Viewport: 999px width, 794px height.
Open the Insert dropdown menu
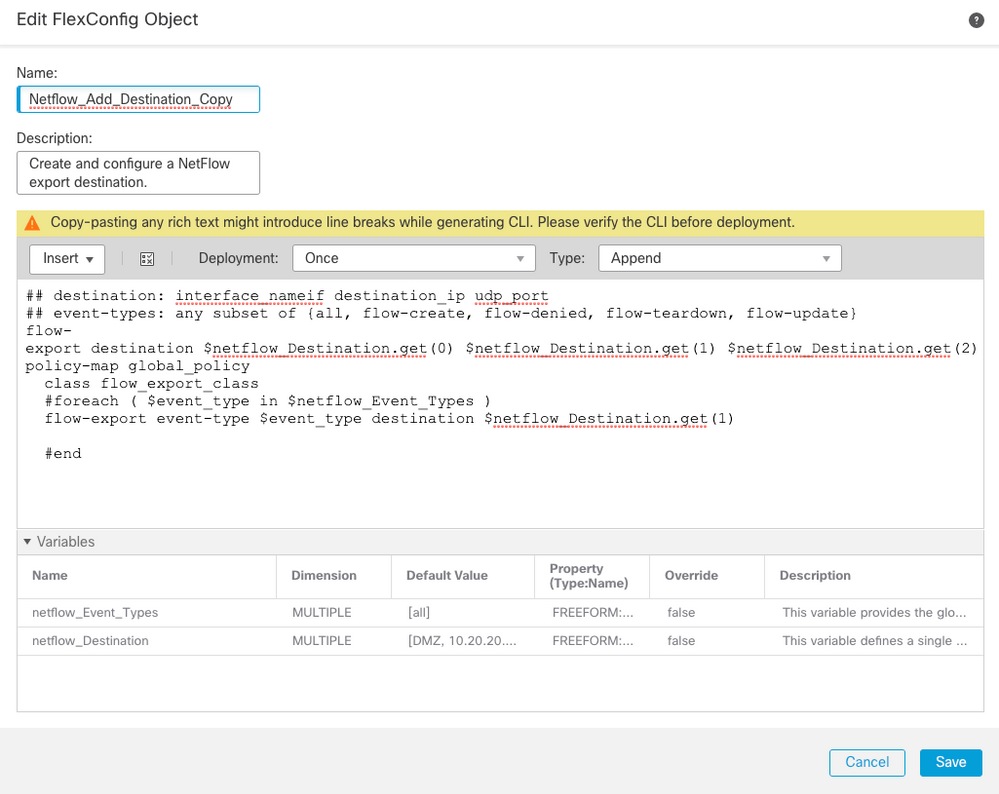coord(66,258)
